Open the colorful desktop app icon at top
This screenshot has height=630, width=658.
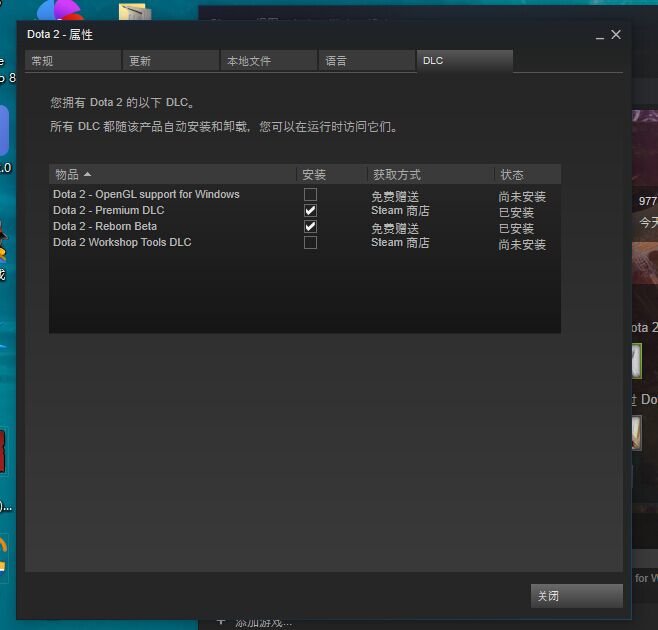tap(60, 10)
